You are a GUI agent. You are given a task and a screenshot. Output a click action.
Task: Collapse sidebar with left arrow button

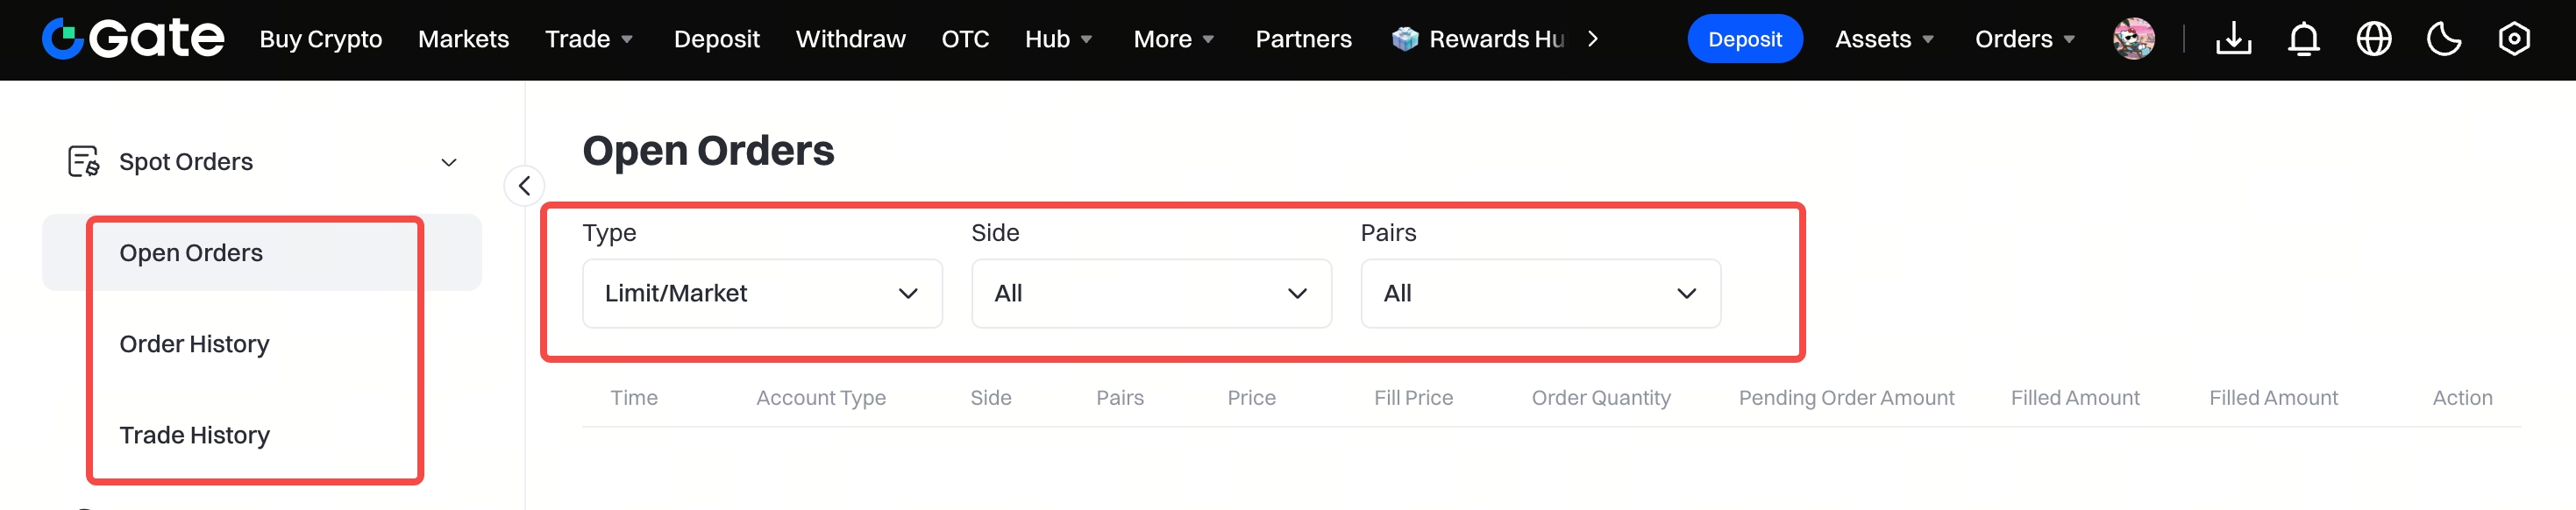524,186
